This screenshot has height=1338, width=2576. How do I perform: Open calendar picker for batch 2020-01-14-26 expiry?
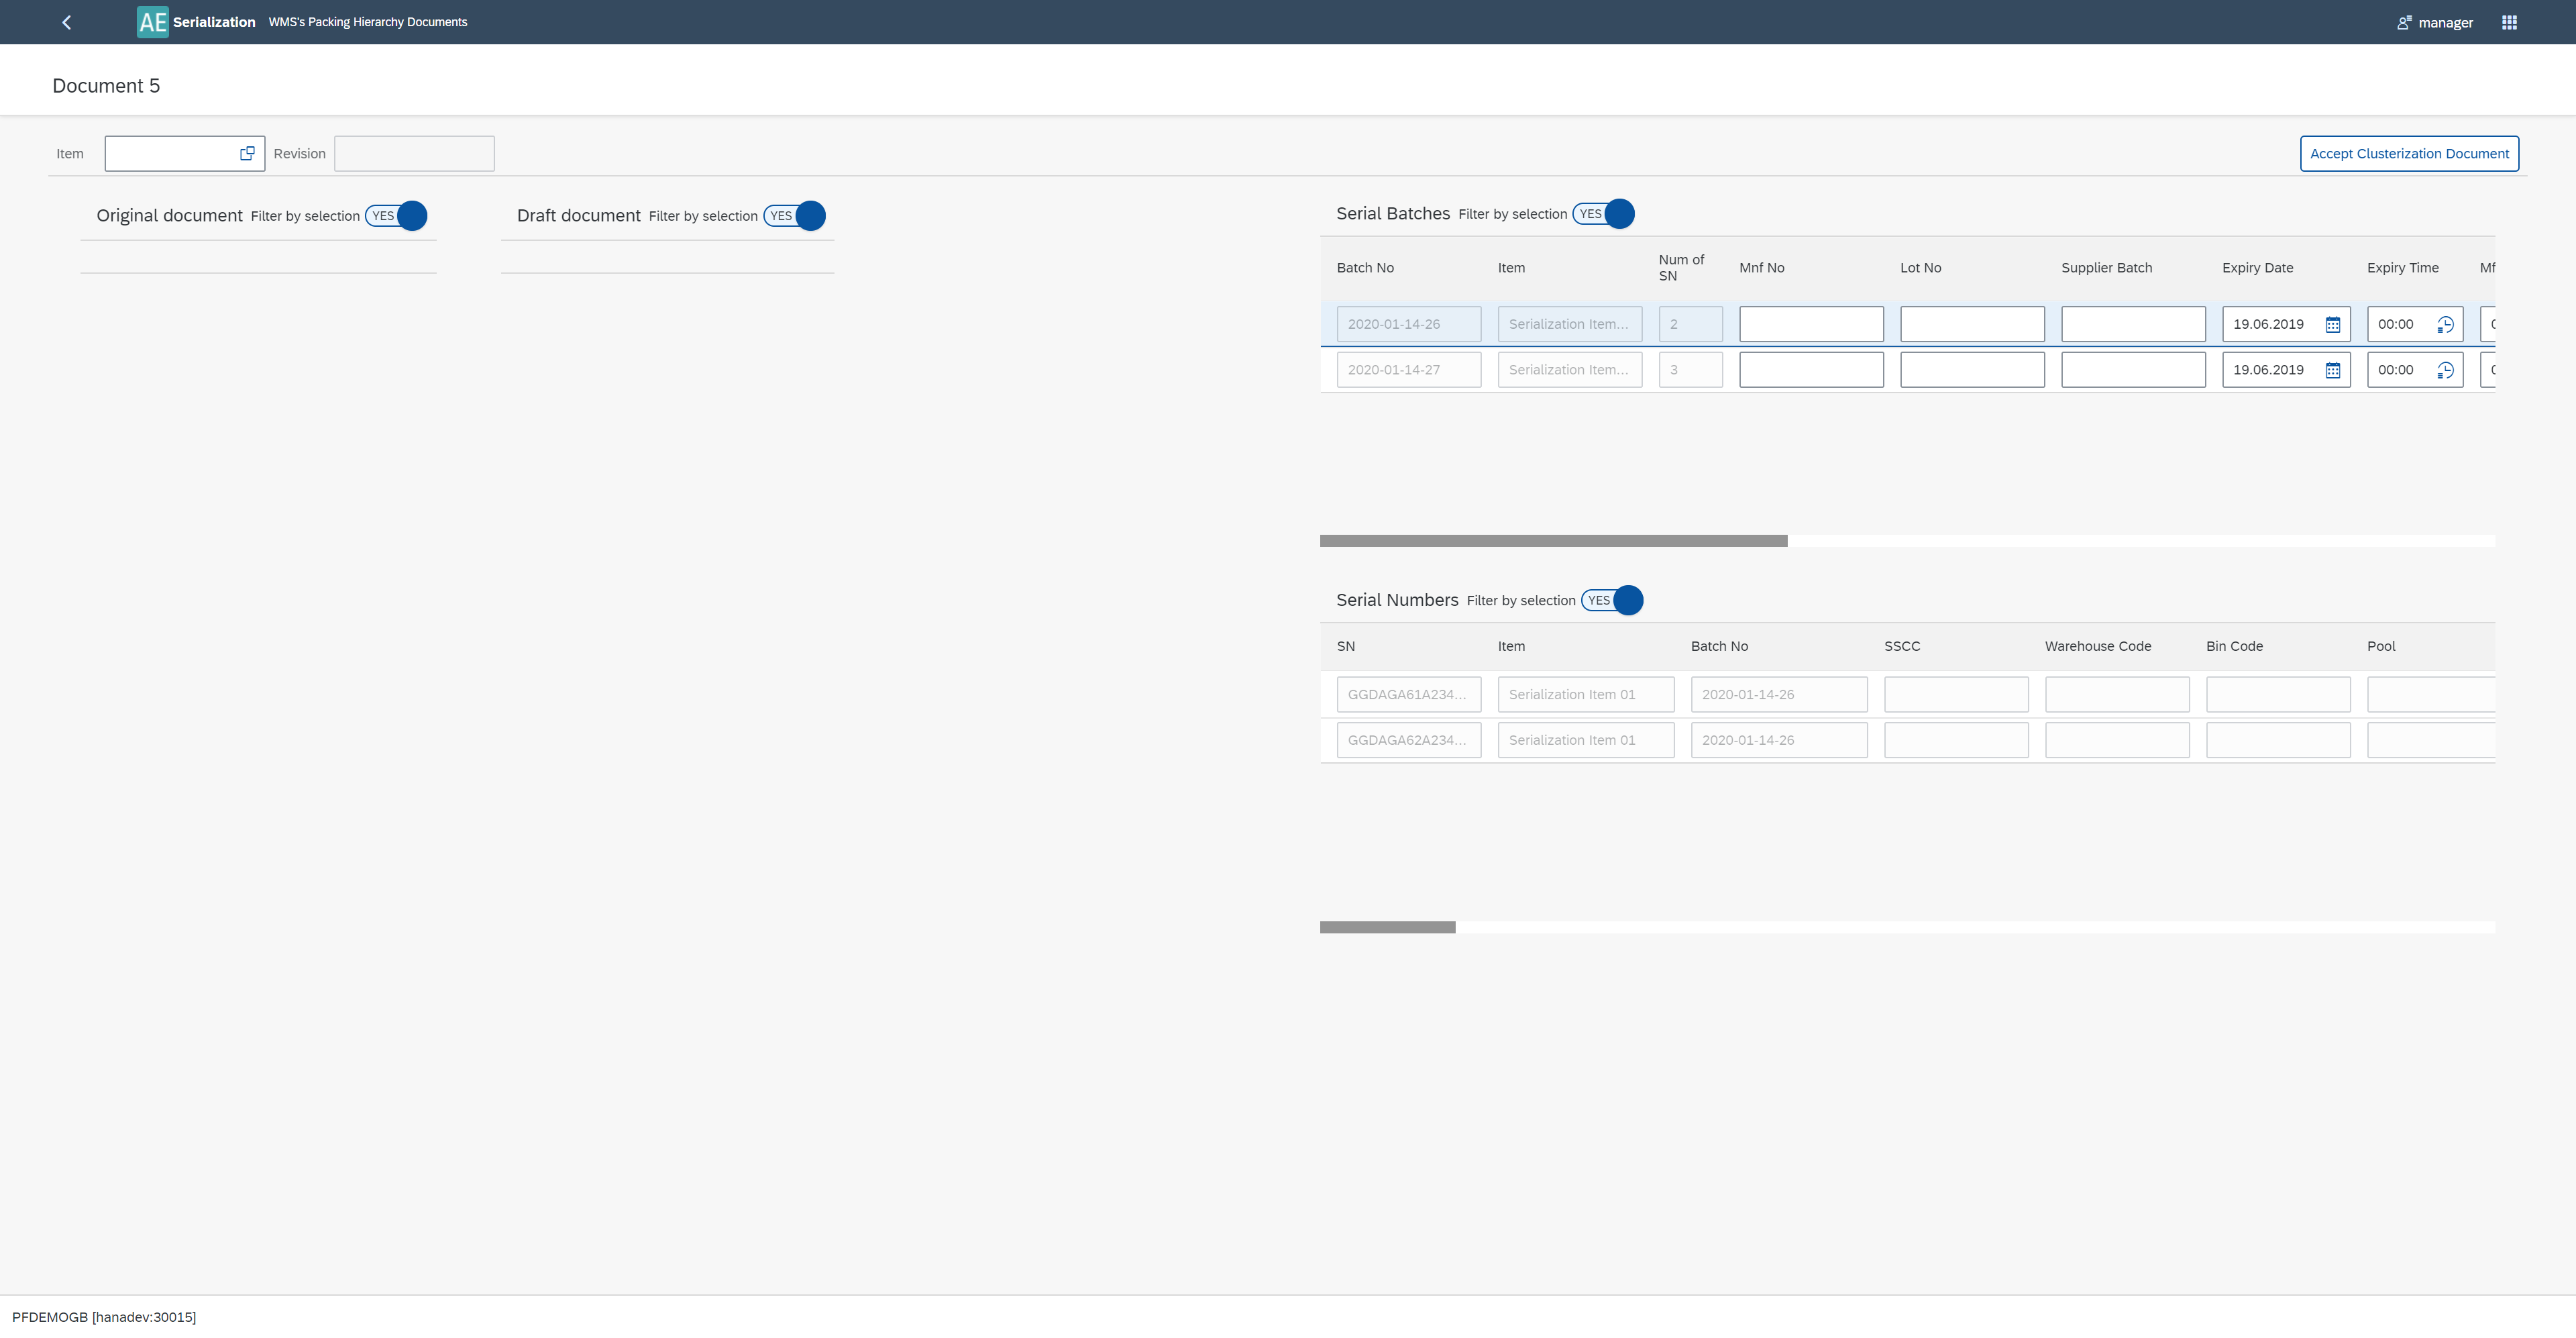[x=2332, y=324]
